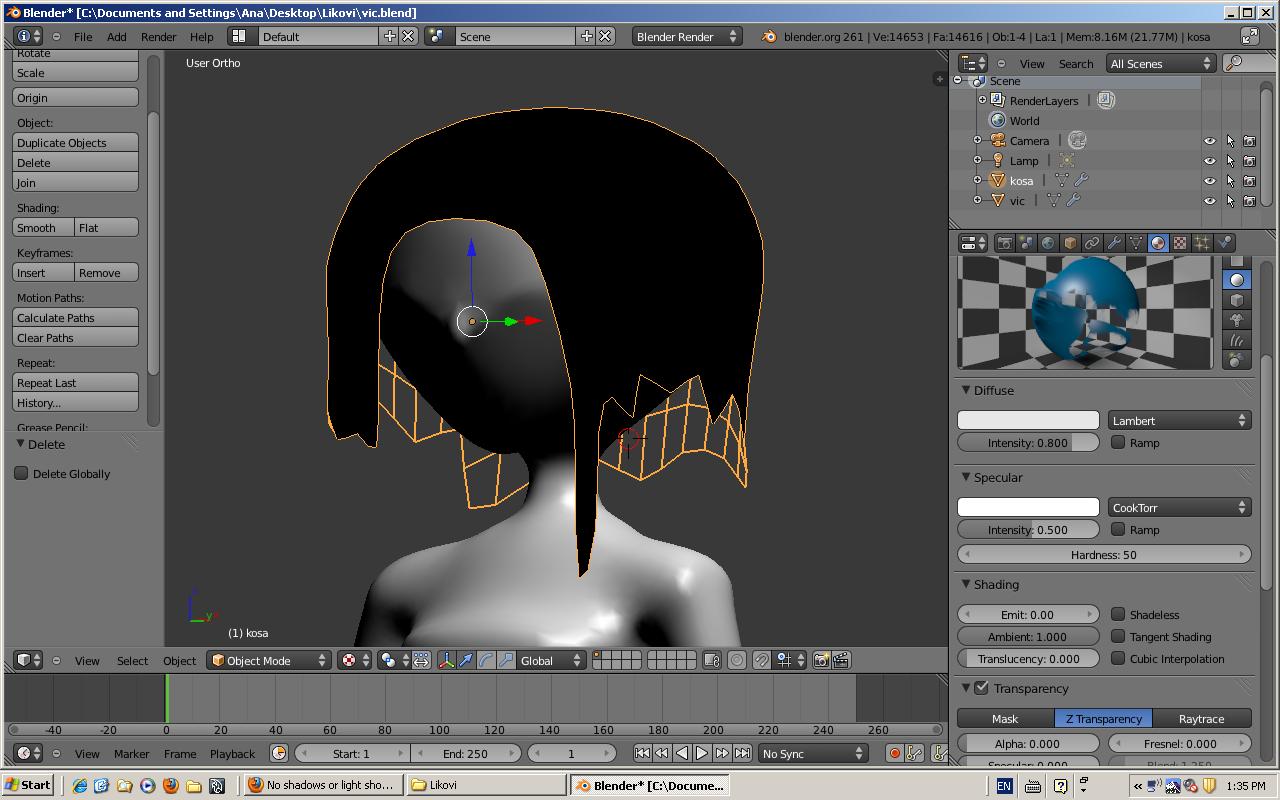Image resolution: width=1280 pixels, height=800 pixels.
Task: Open the Global transform orientation dropdown
Action: pos(550,660)
